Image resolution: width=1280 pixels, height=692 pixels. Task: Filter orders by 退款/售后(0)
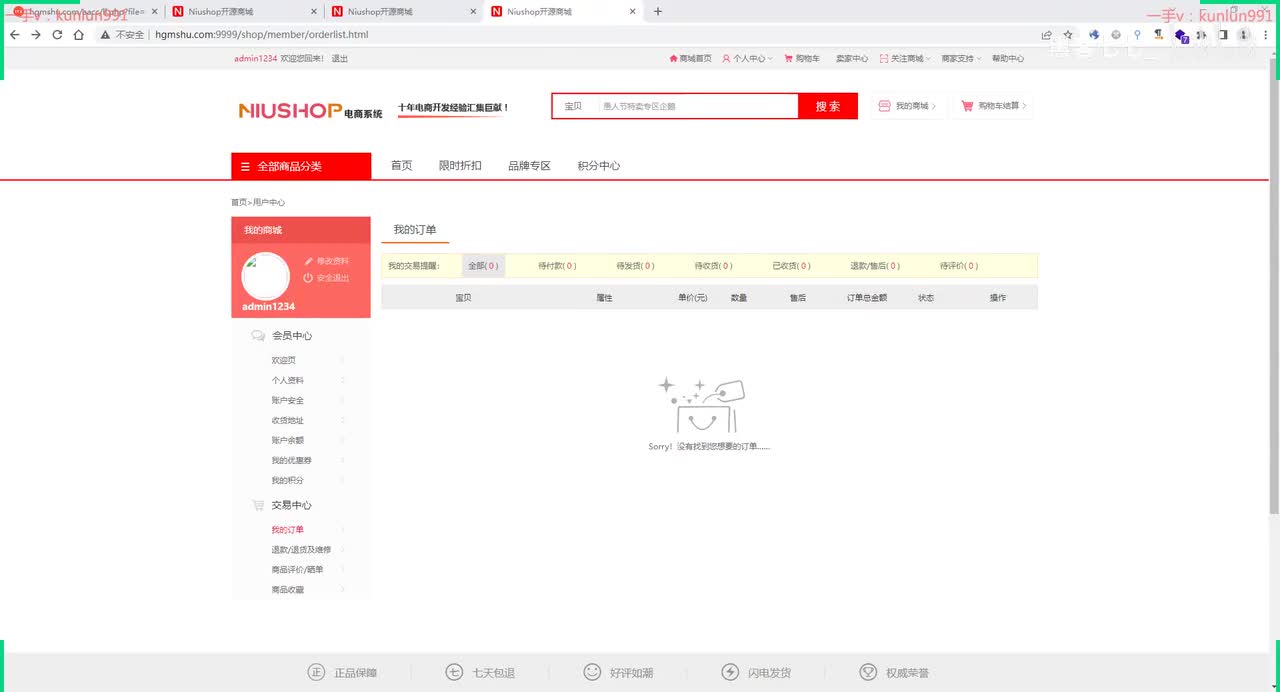875,266
